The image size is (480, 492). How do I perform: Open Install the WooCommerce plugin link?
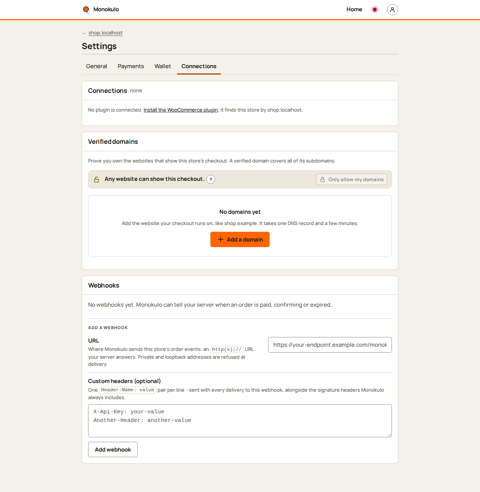181,110
